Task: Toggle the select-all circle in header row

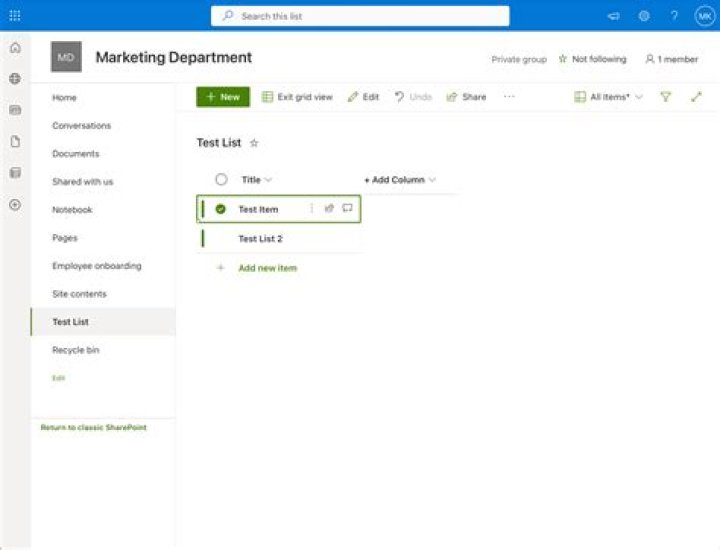Action: pyautogui.click(x=221, y=180)
